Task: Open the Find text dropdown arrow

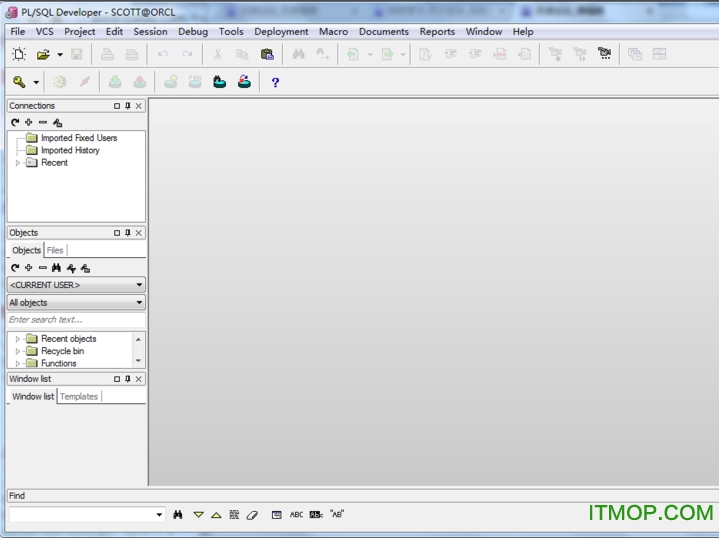Action: click(159, 515)
